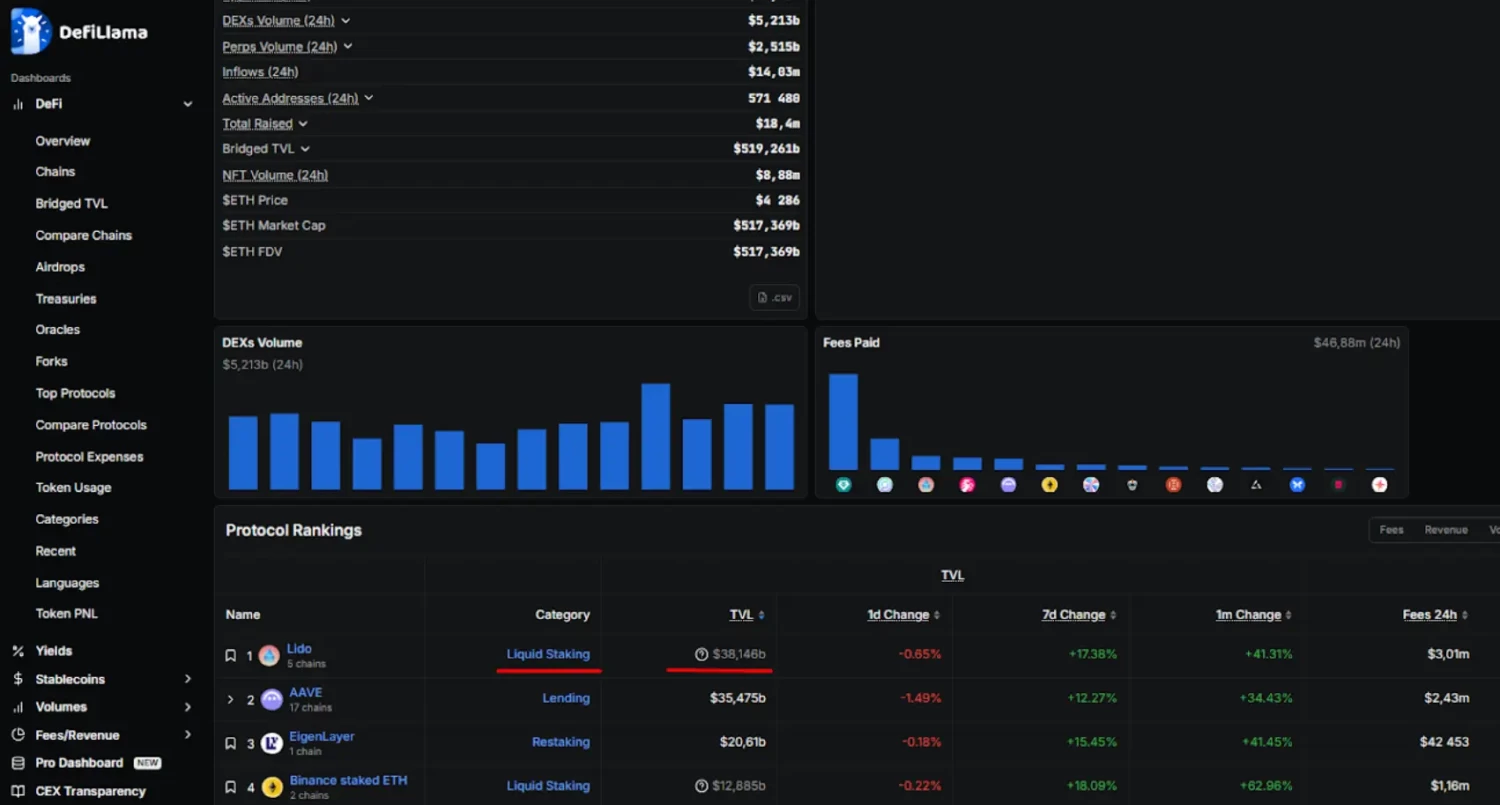The image size is (1500, 805).
Task: Switch to the Revenue tab
Action: coord(1445,530)
